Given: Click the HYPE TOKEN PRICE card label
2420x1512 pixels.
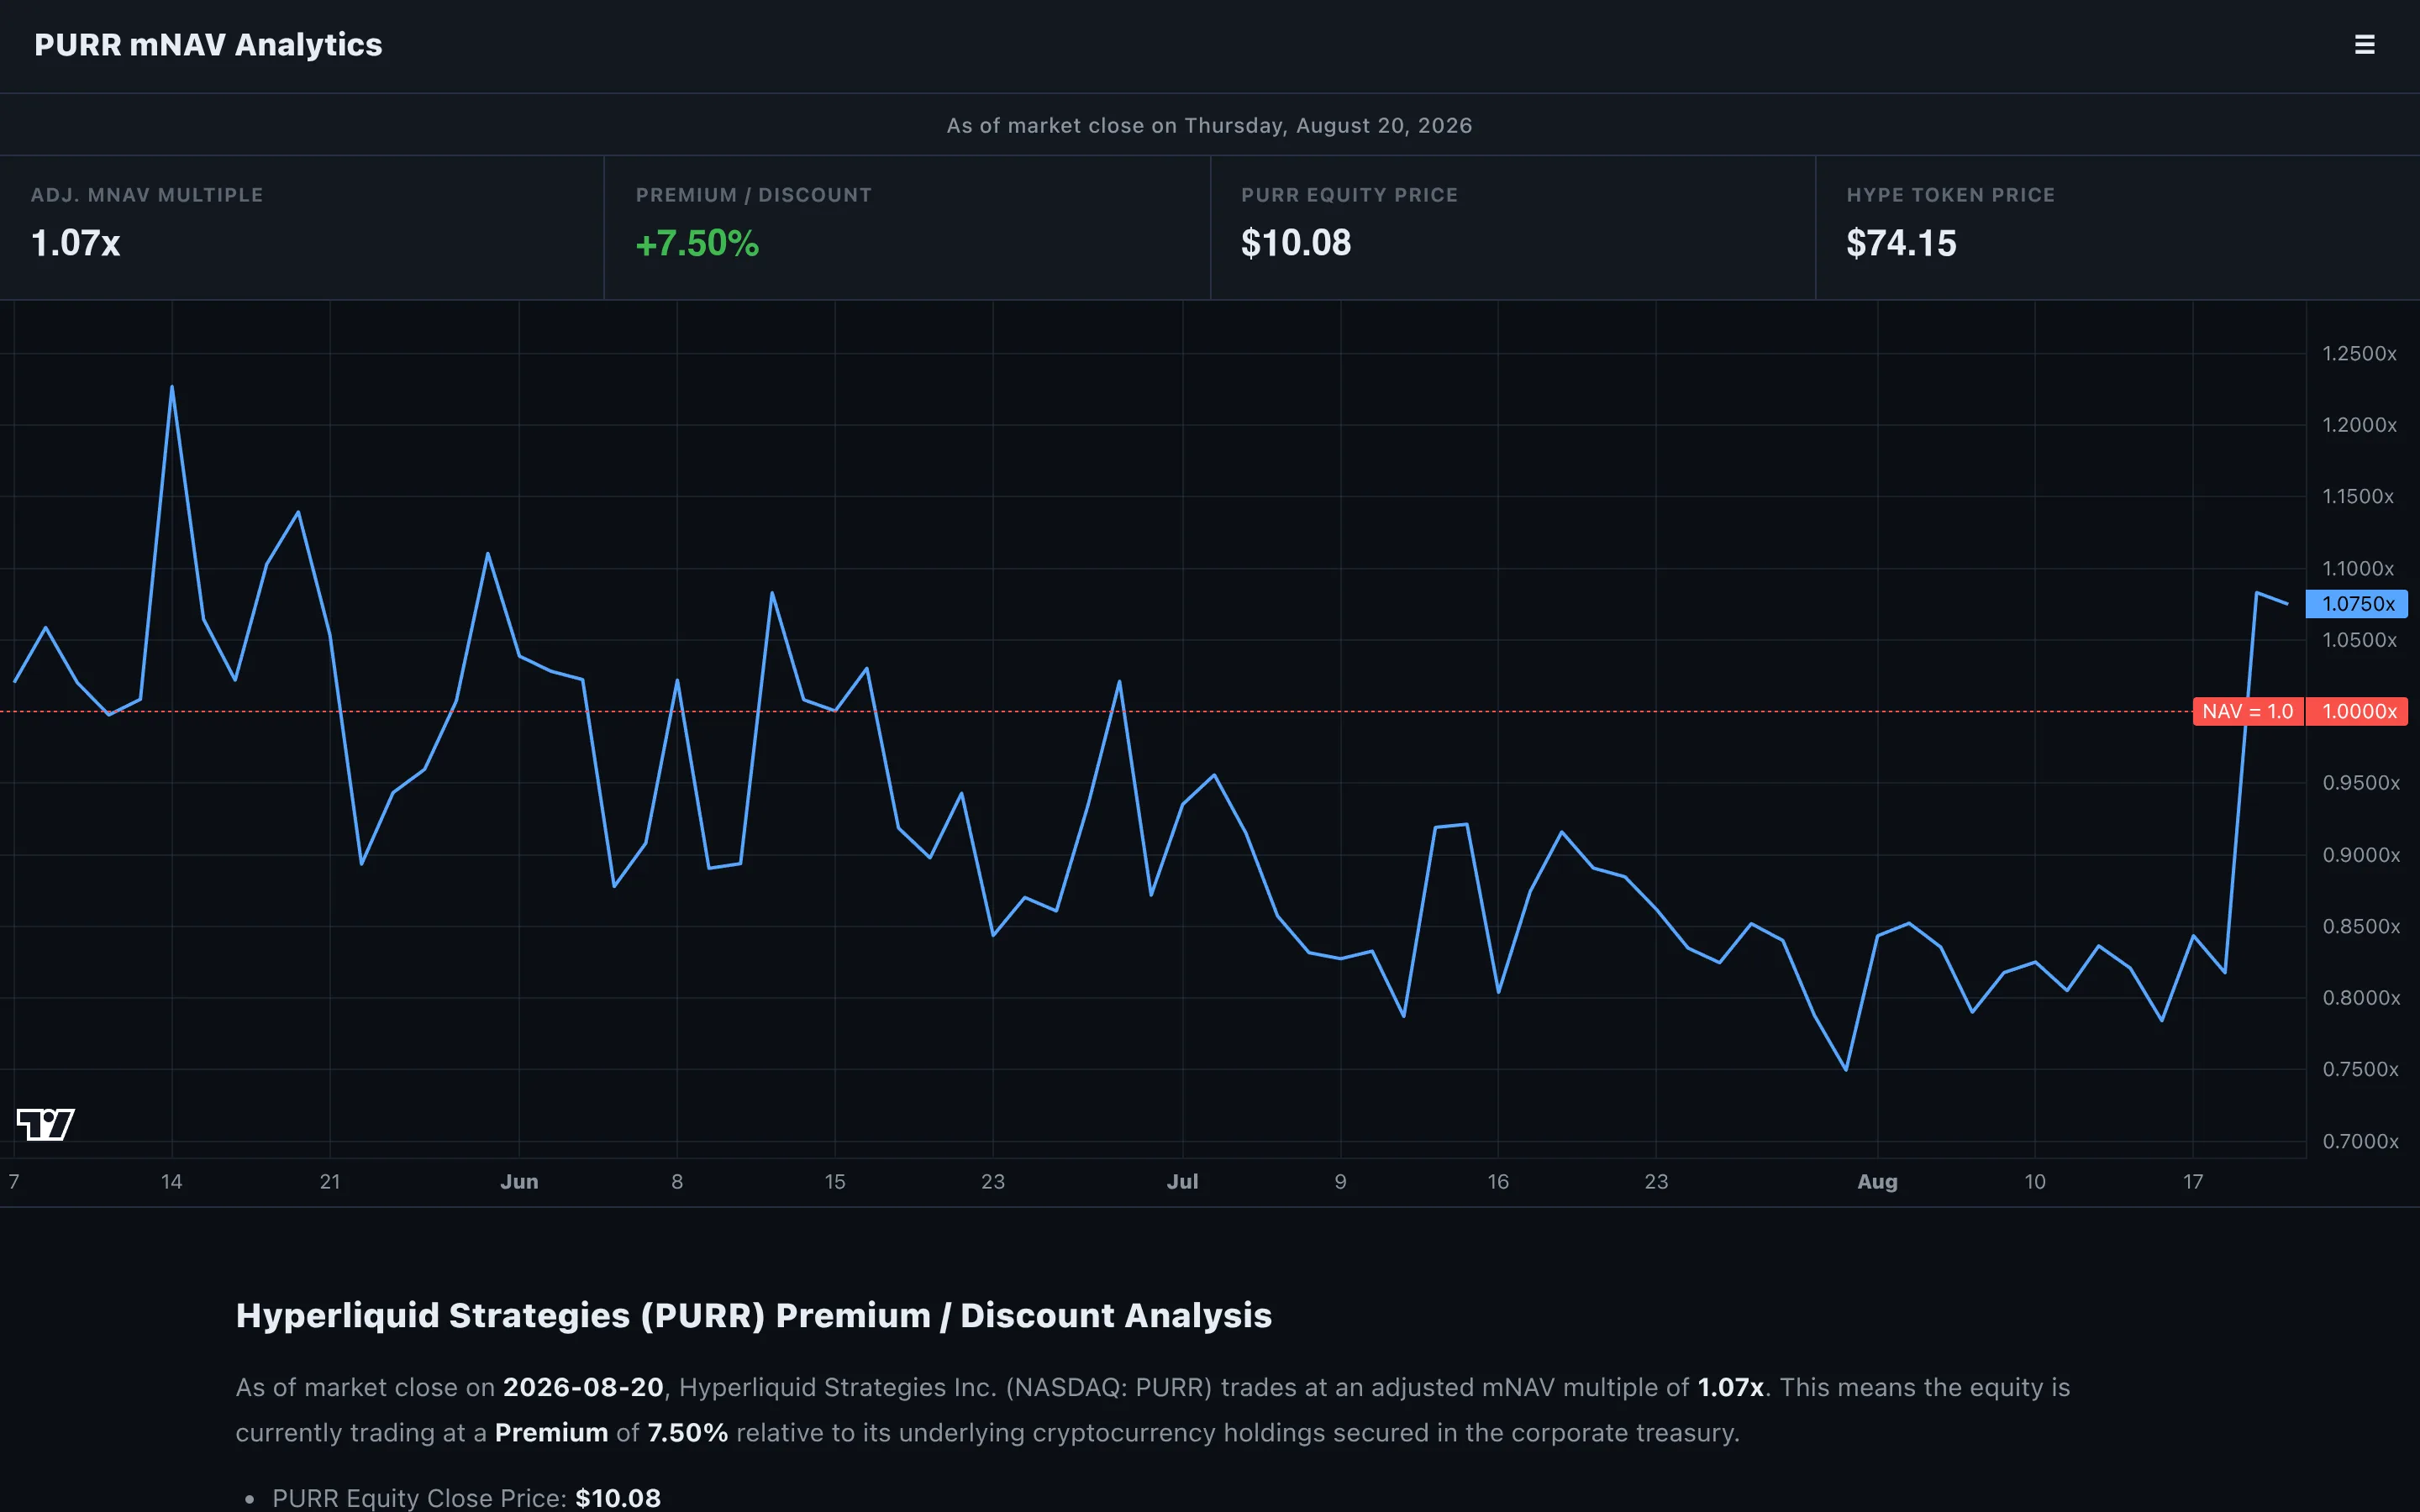Looking at the screenshot, I should point(1950,195).
